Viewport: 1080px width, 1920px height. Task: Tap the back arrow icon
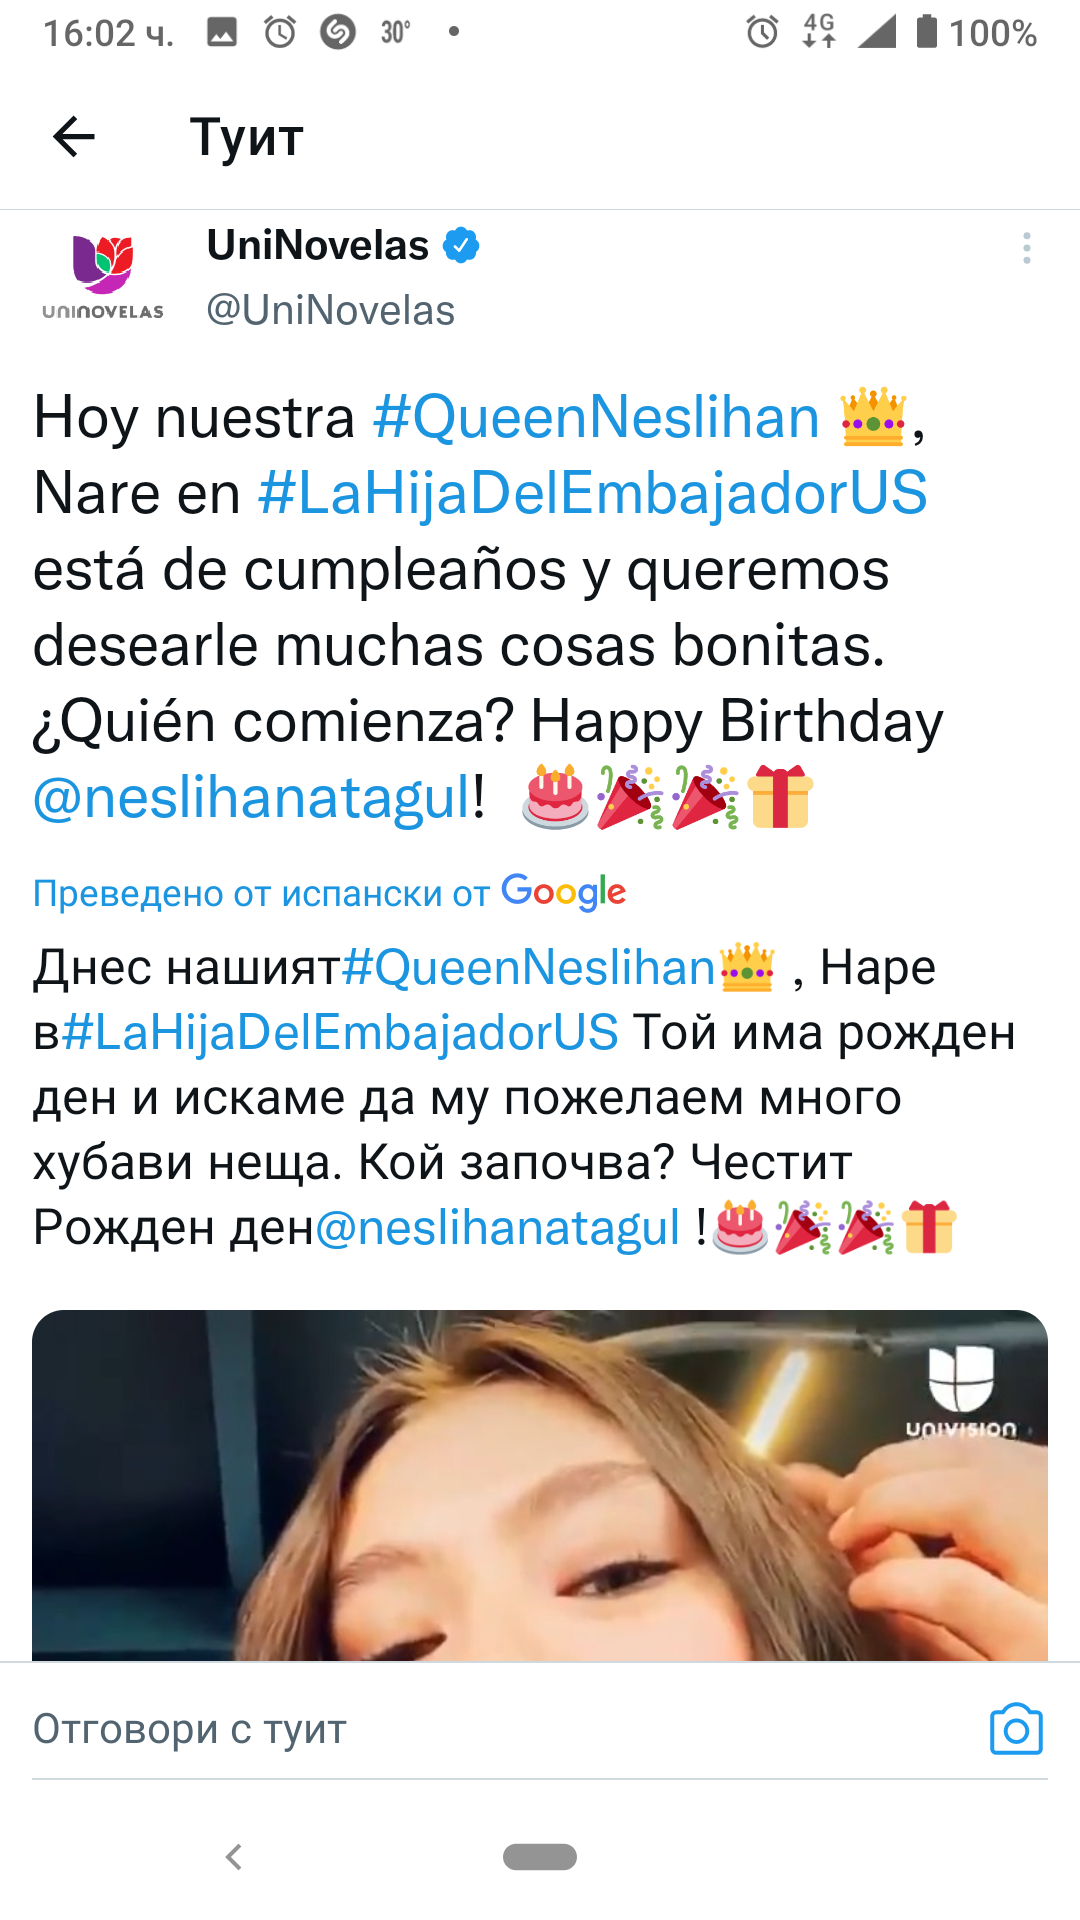[74, 137]
